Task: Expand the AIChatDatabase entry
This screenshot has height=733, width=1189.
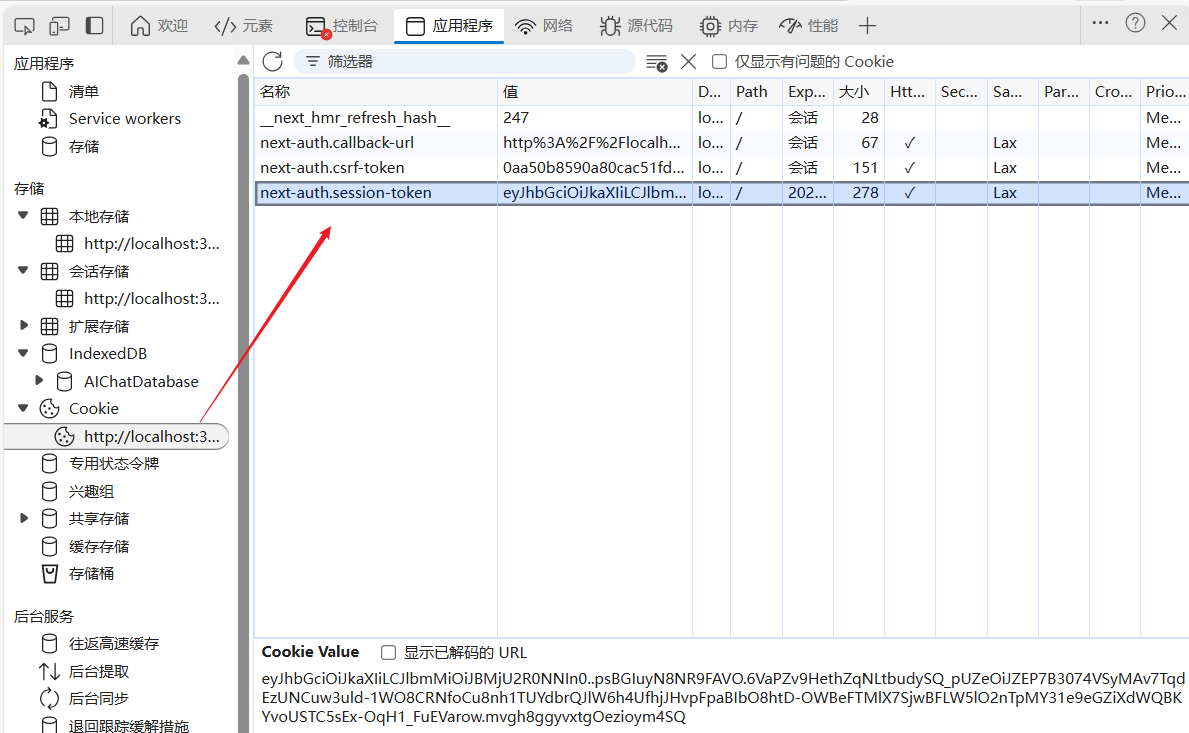Action: point(38,381)
